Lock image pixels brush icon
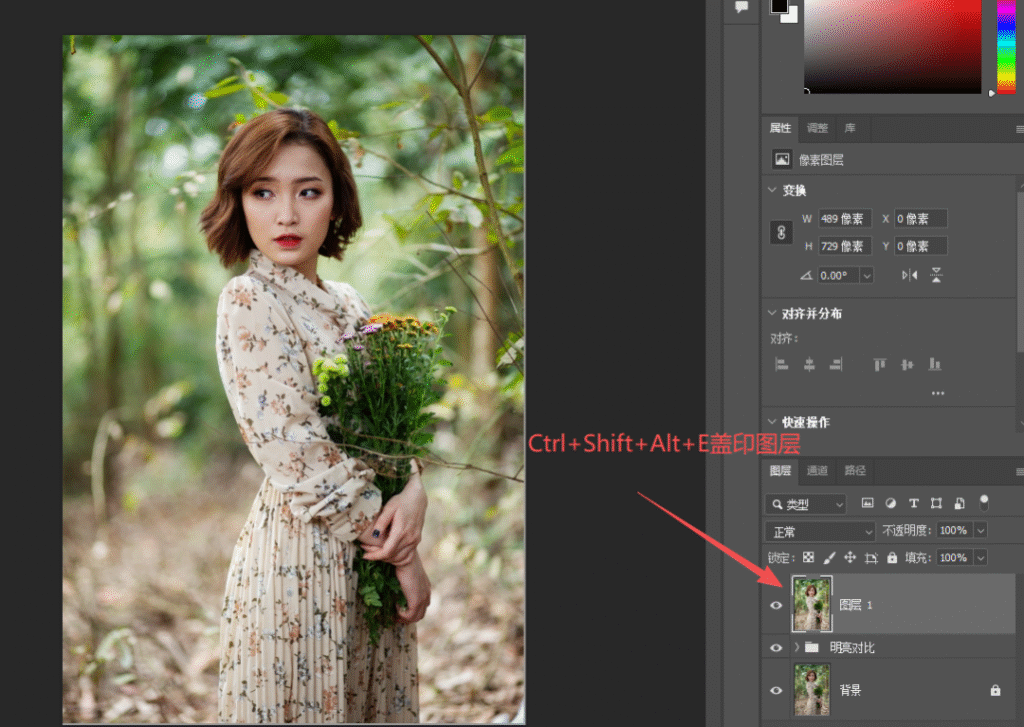1024x727 pixels. point(829,557)
